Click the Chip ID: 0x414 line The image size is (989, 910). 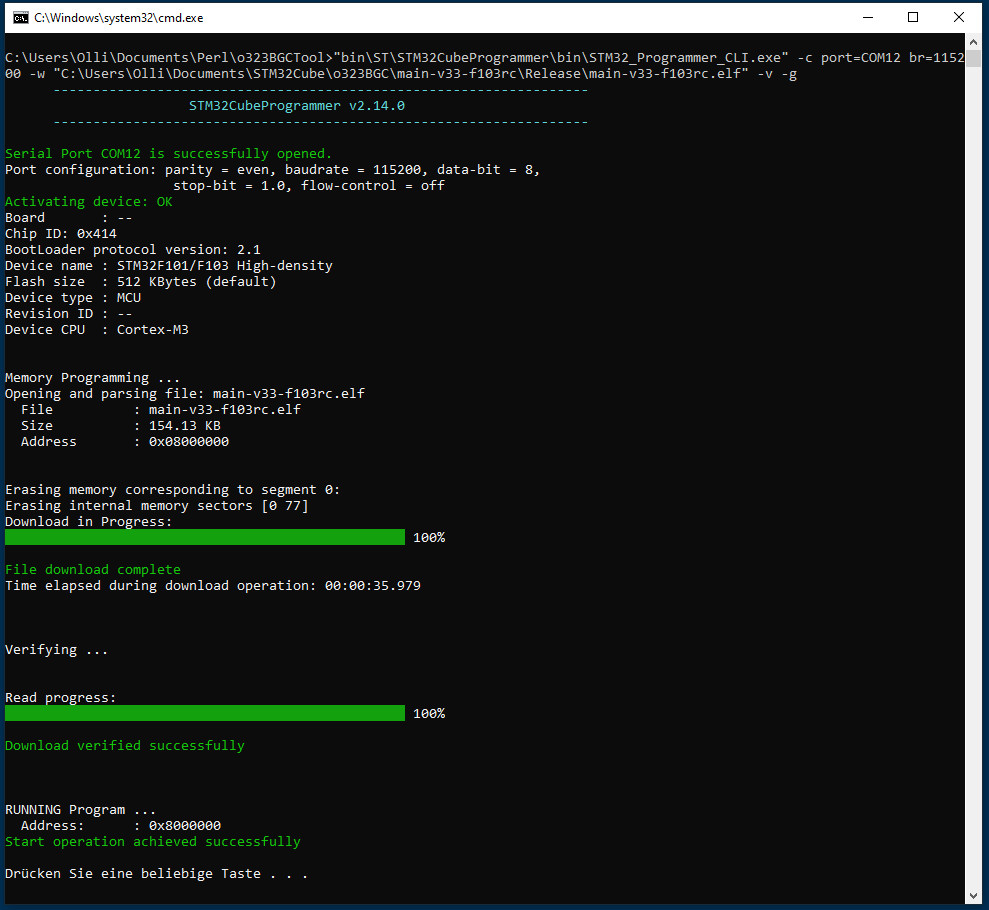pyautogui.click(x=61, y=234)
